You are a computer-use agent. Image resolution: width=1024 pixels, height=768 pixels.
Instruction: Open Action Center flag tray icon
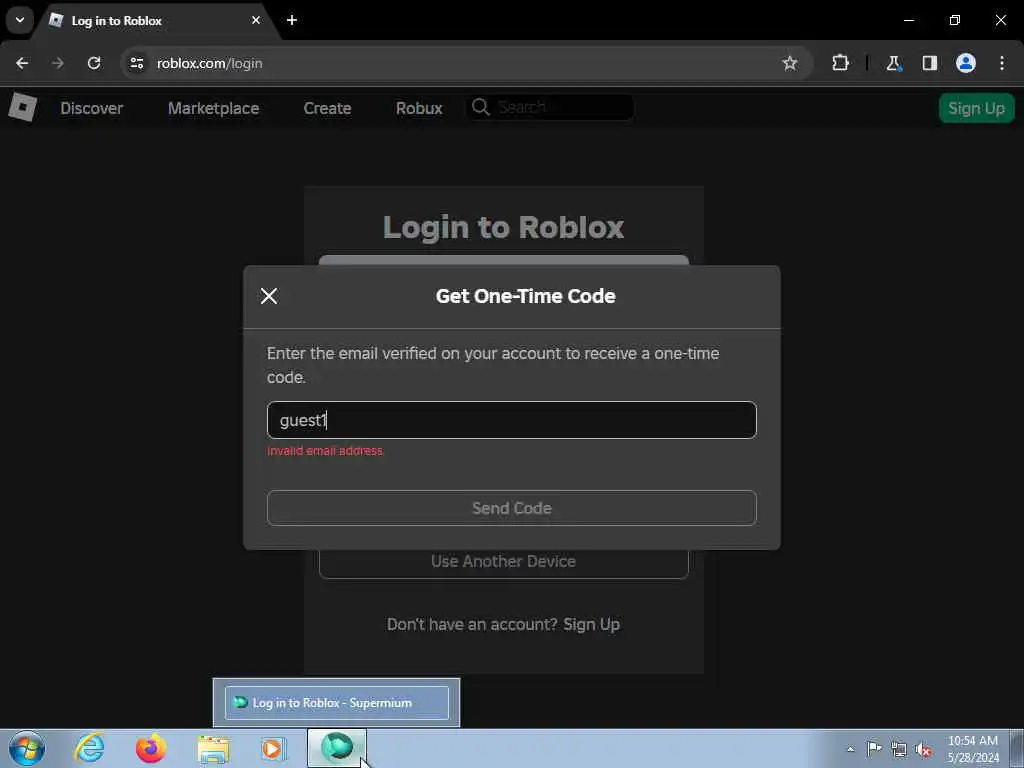[x=874, y=748]
